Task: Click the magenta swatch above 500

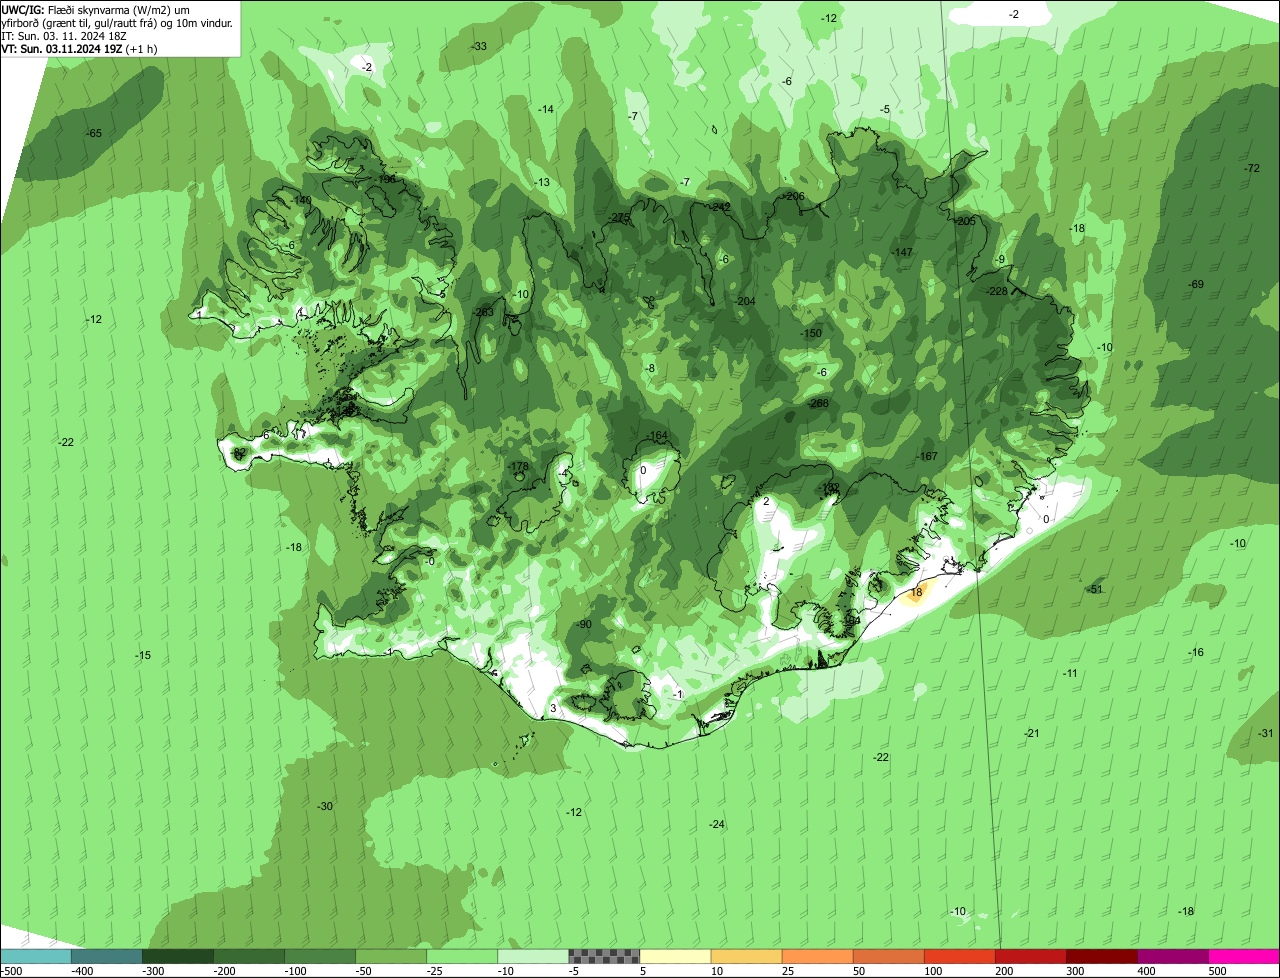Action: click(1244, 956)
